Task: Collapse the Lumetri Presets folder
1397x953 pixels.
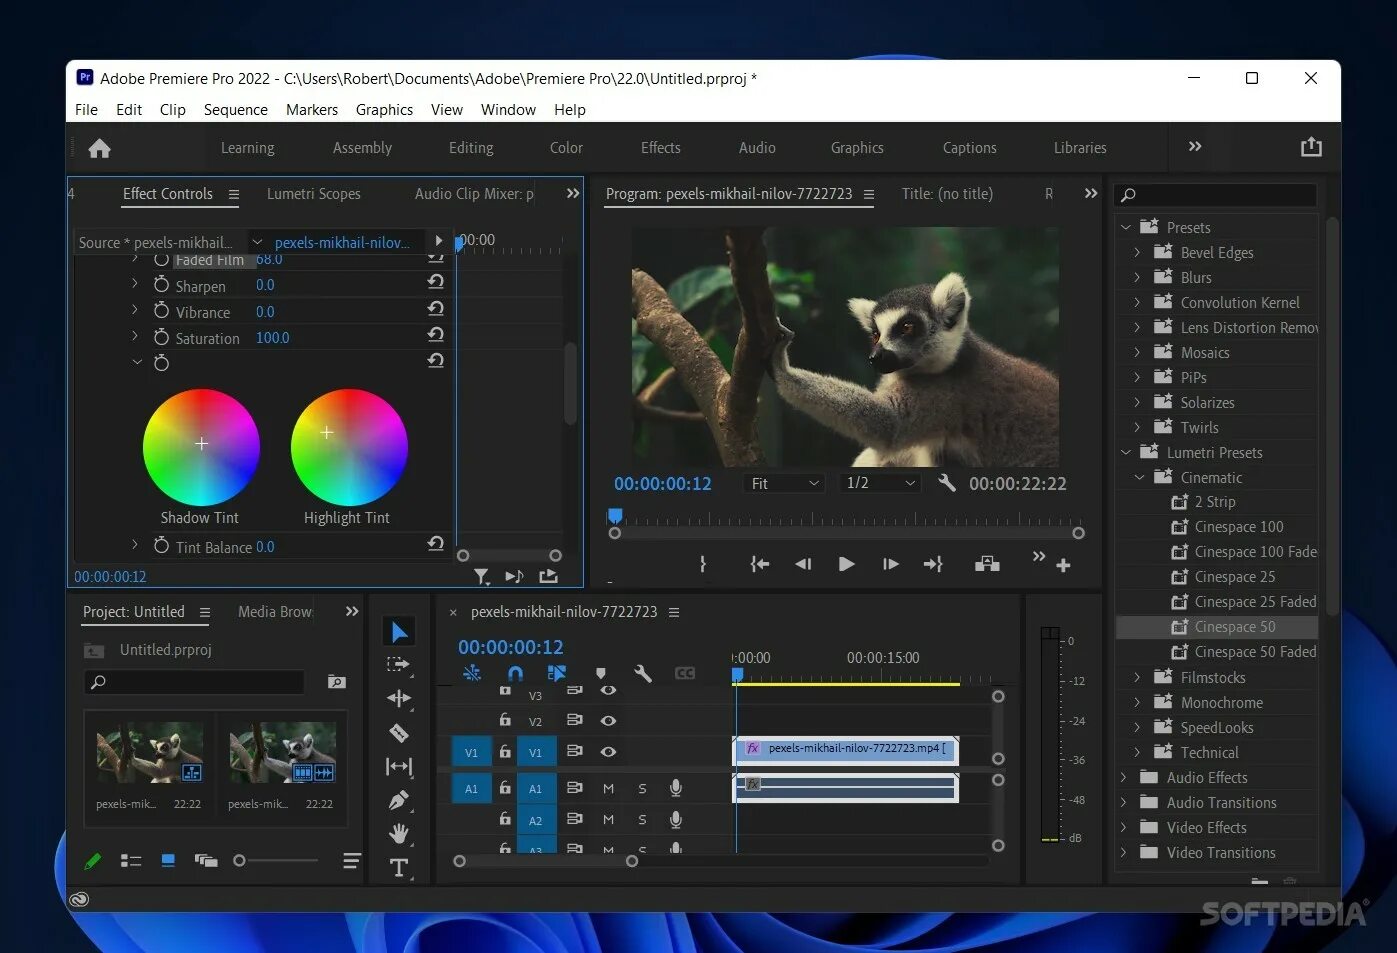Action: [1126, 452]
